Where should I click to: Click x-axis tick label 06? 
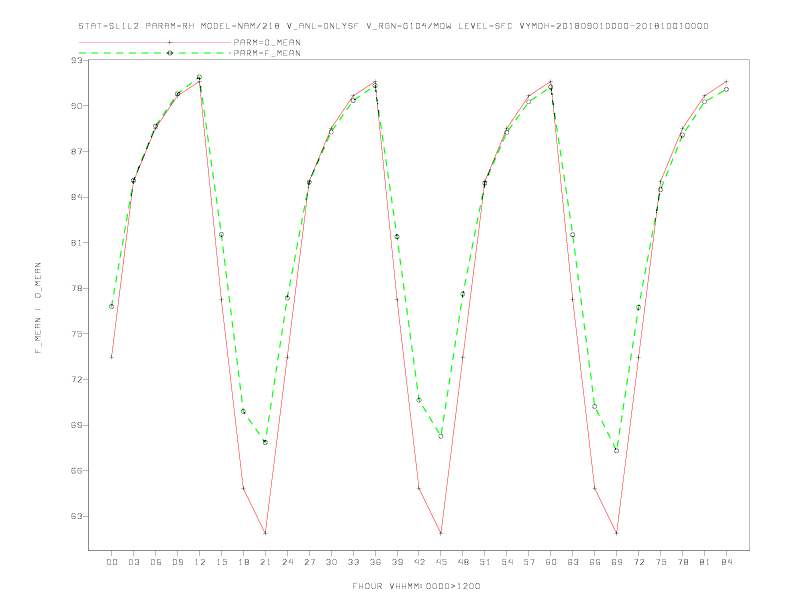[156, 562]
